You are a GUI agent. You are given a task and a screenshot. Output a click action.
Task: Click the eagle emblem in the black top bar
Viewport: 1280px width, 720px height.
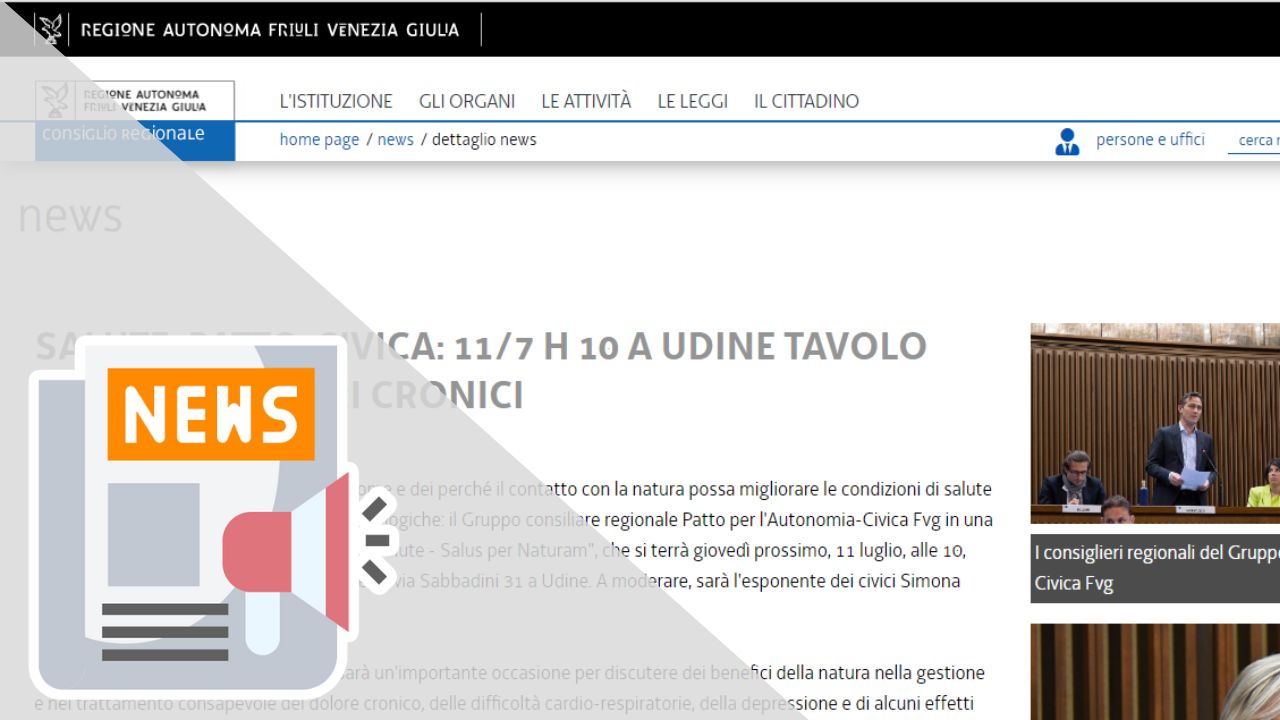tap(50, 29)
